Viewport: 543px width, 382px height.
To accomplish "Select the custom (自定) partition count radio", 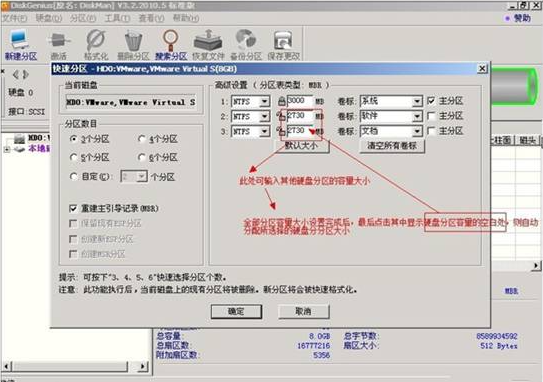I will [x=73, y=176].
